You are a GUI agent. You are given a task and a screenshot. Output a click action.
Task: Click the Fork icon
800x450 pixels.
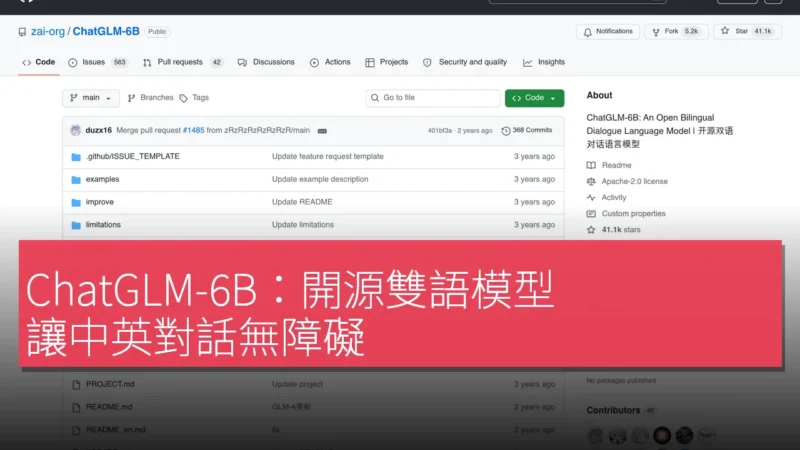click(656, 32)
